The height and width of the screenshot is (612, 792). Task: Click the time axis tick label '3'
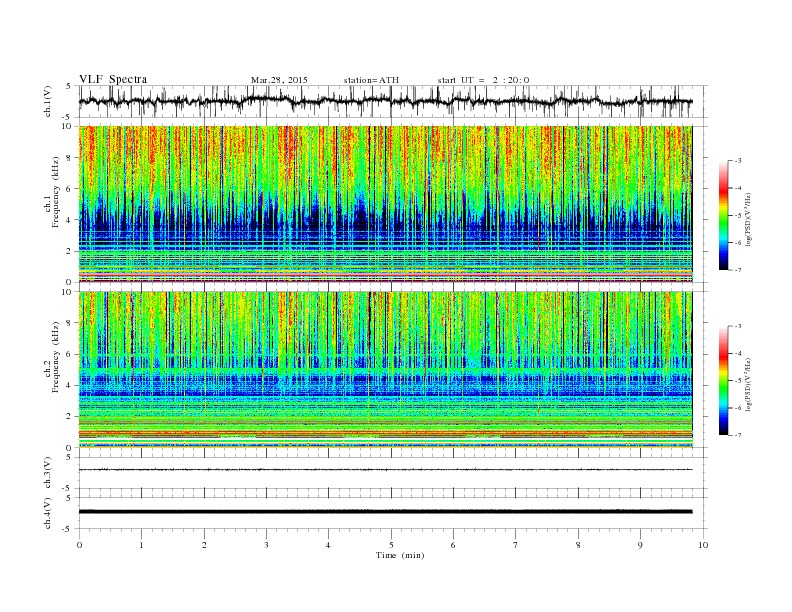(266, 545)
